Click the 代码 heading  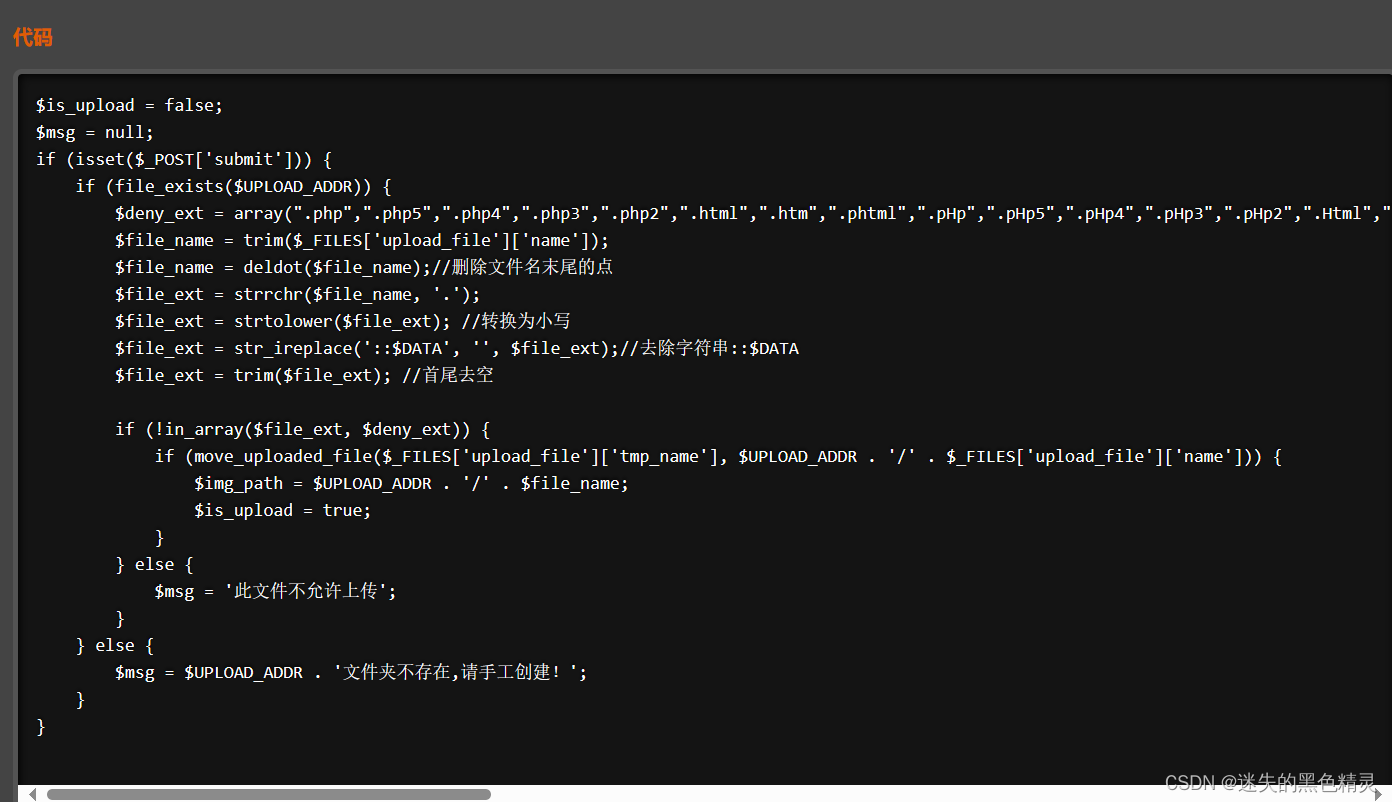32,38
